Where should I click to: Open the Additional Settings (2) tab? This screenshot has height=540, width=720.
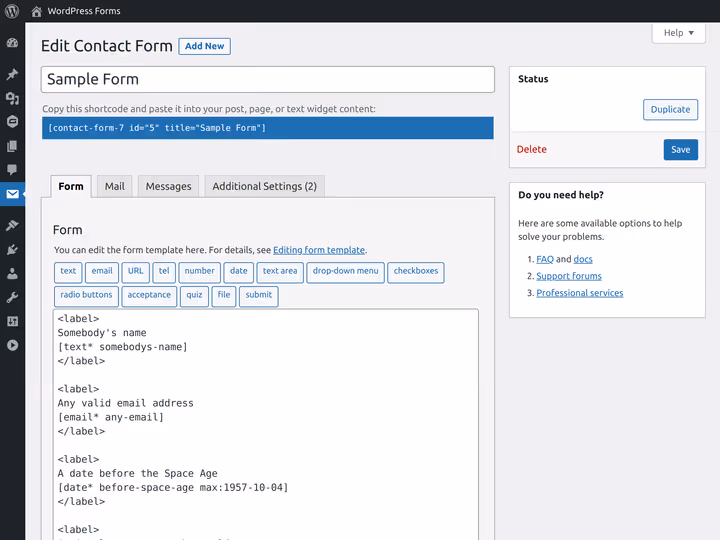pos(264,186)
